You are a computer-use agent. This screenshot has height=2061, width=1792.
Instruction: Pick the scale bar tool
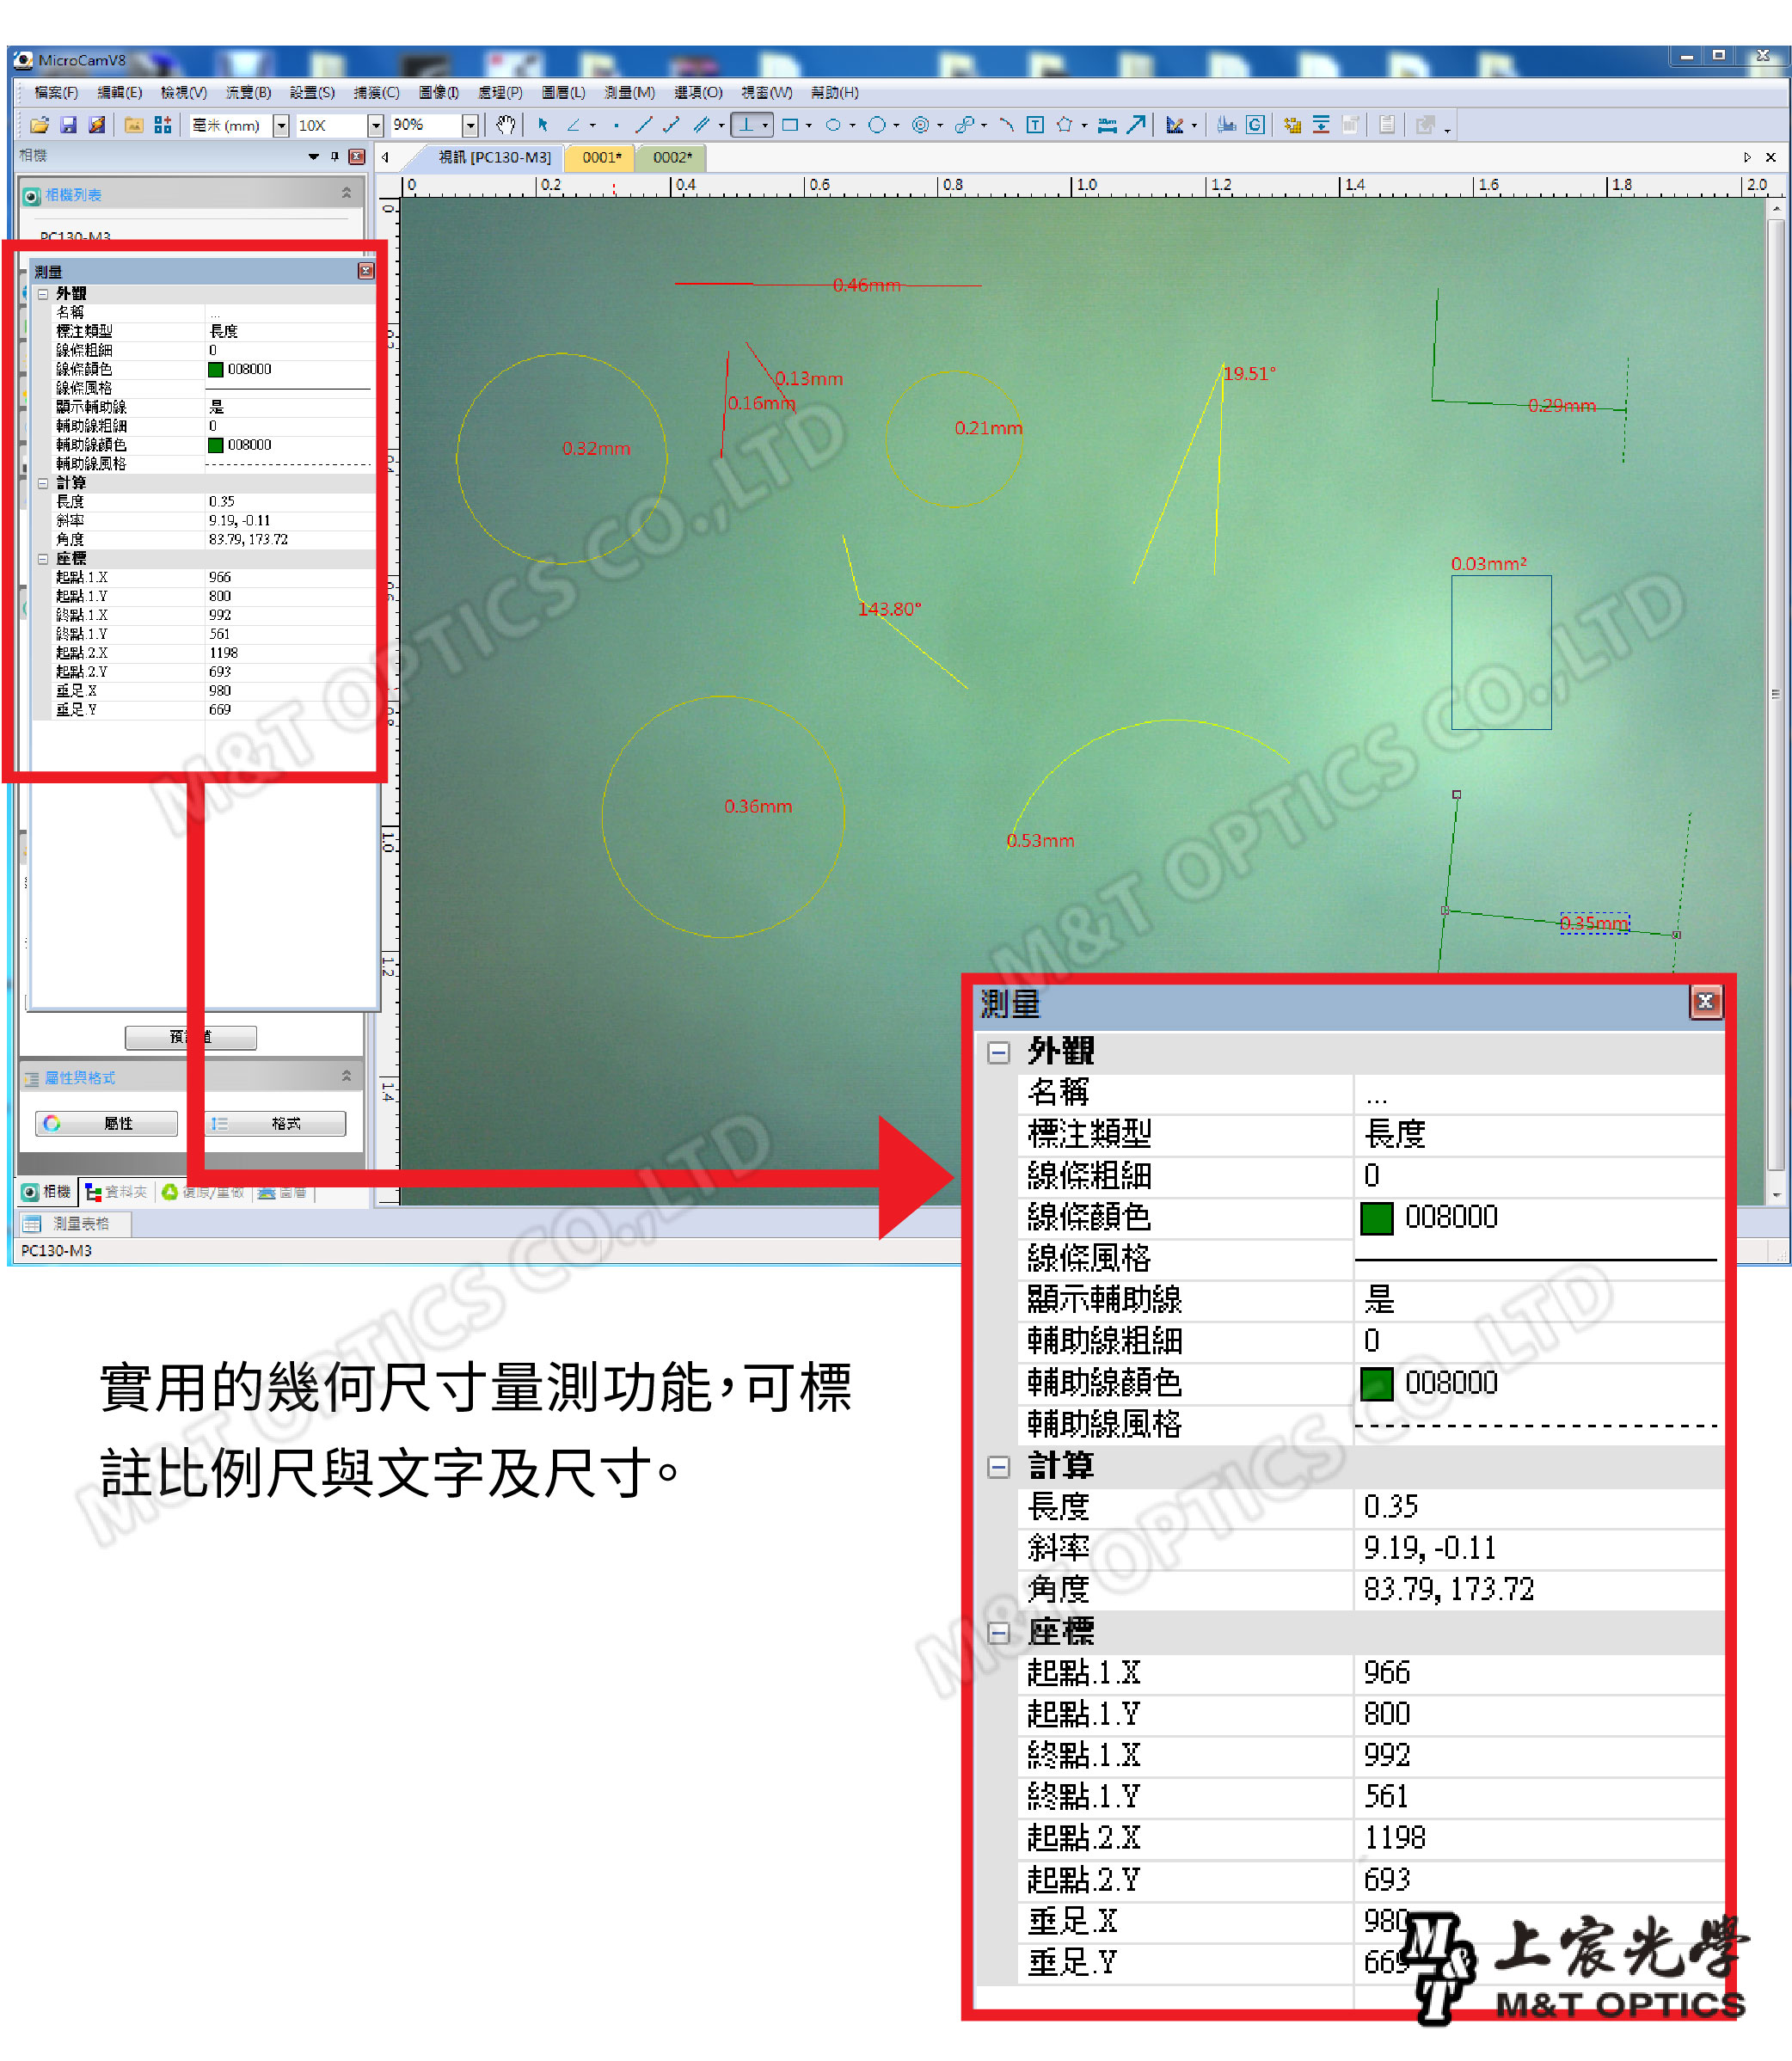point(1107,125)
